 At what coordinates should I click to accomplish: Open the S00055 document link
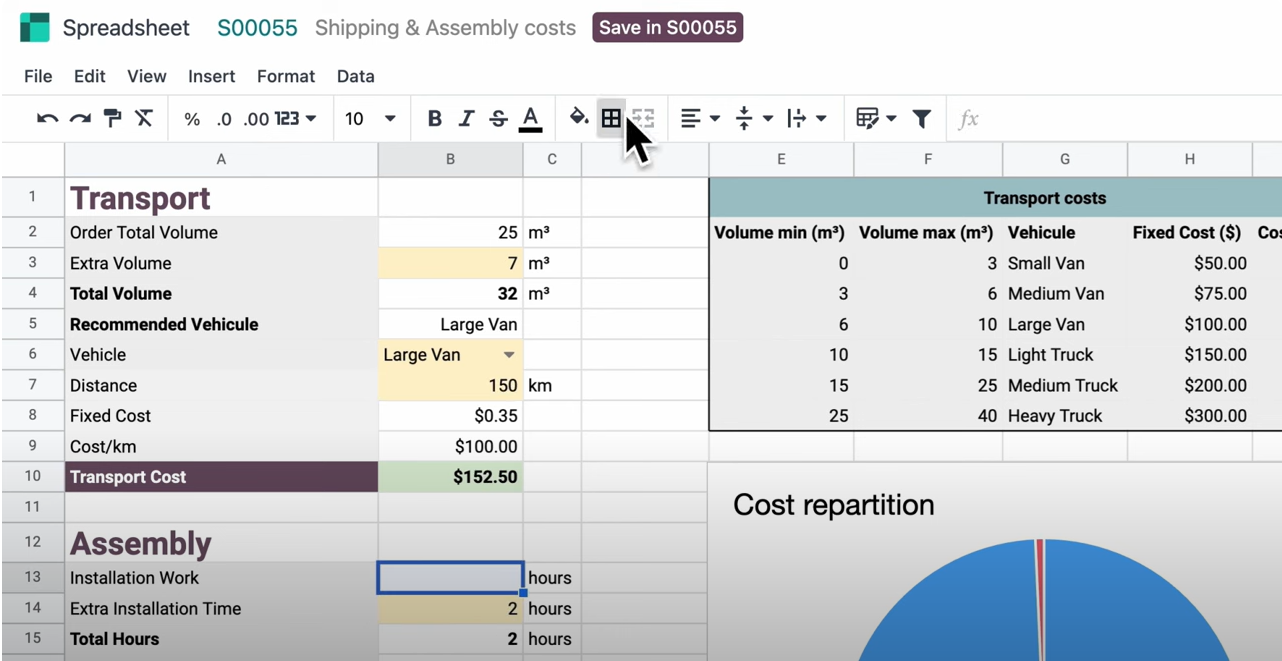(257, 28)
